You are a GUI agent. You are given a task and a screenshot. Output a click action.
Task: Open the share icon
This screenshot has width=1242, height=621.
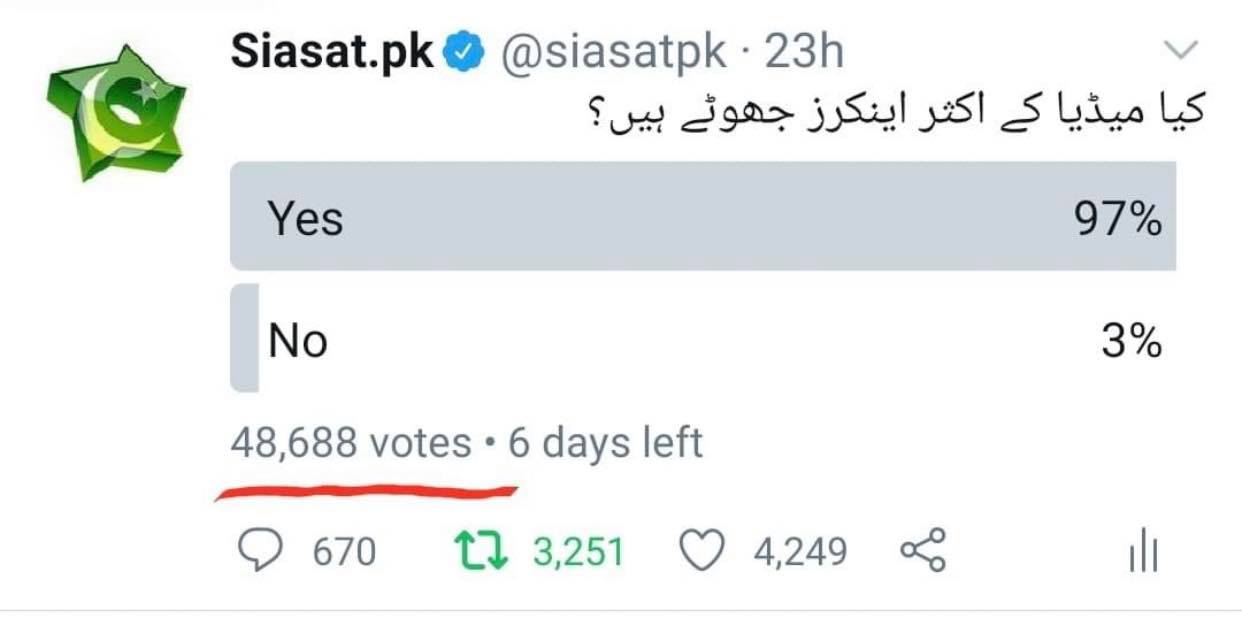(x=922, y=551)
